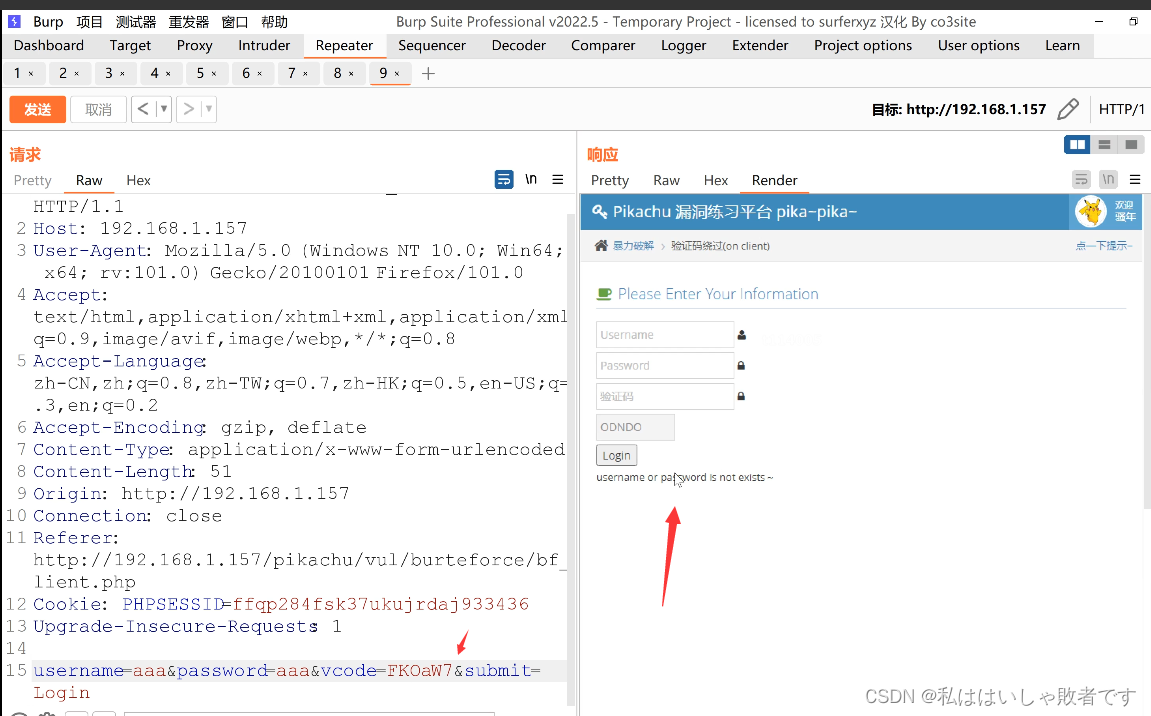Toggle response \n characters icon
Viewport: 1151px width, 716px height.
[1108, 179]
